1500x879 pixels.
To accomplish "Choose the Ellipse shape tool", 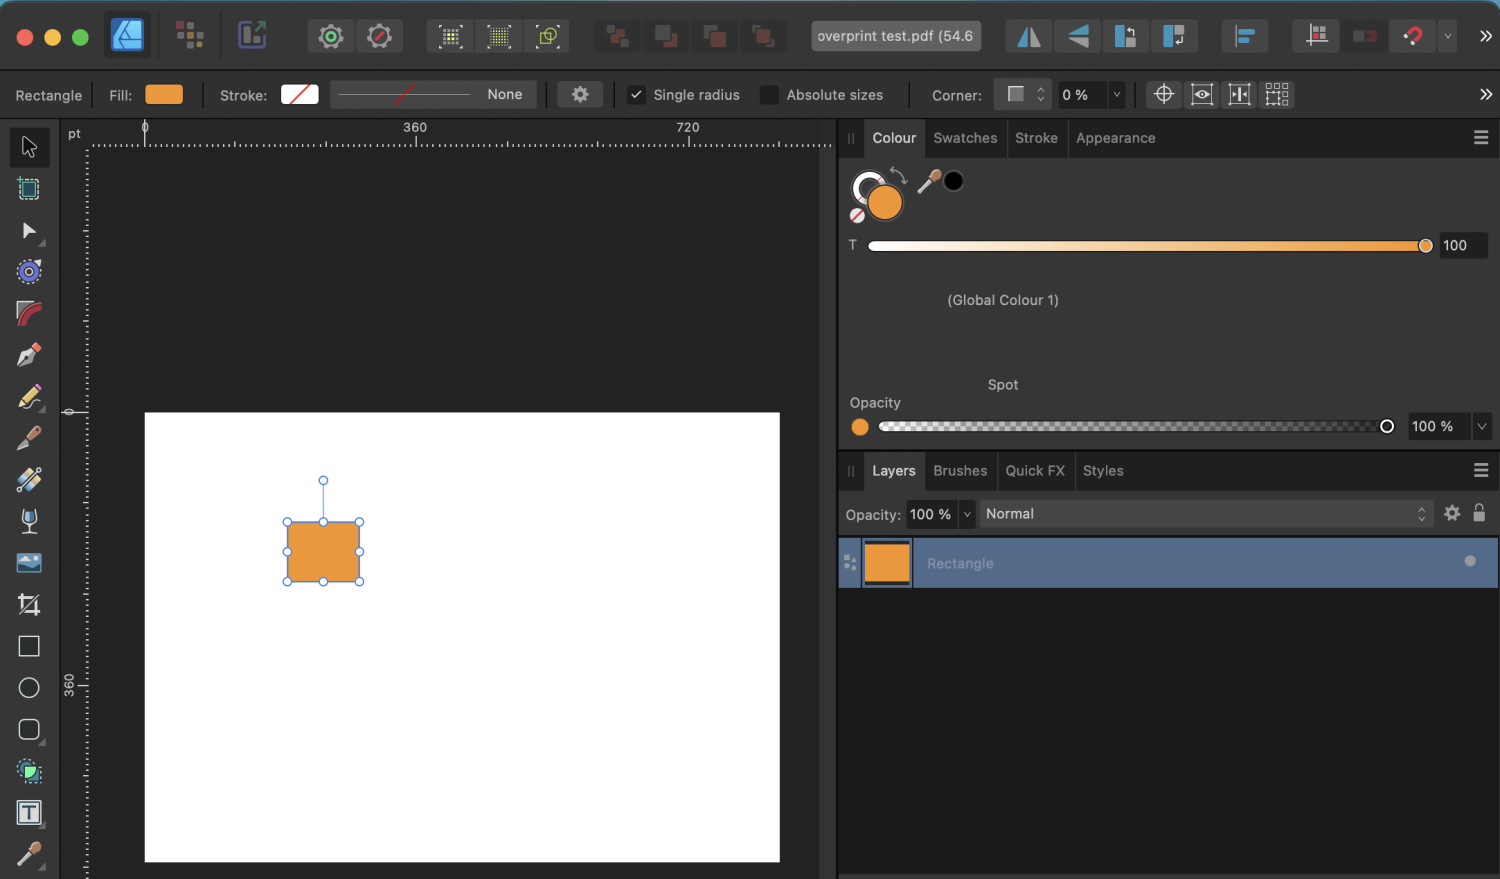I will (29, 688).
